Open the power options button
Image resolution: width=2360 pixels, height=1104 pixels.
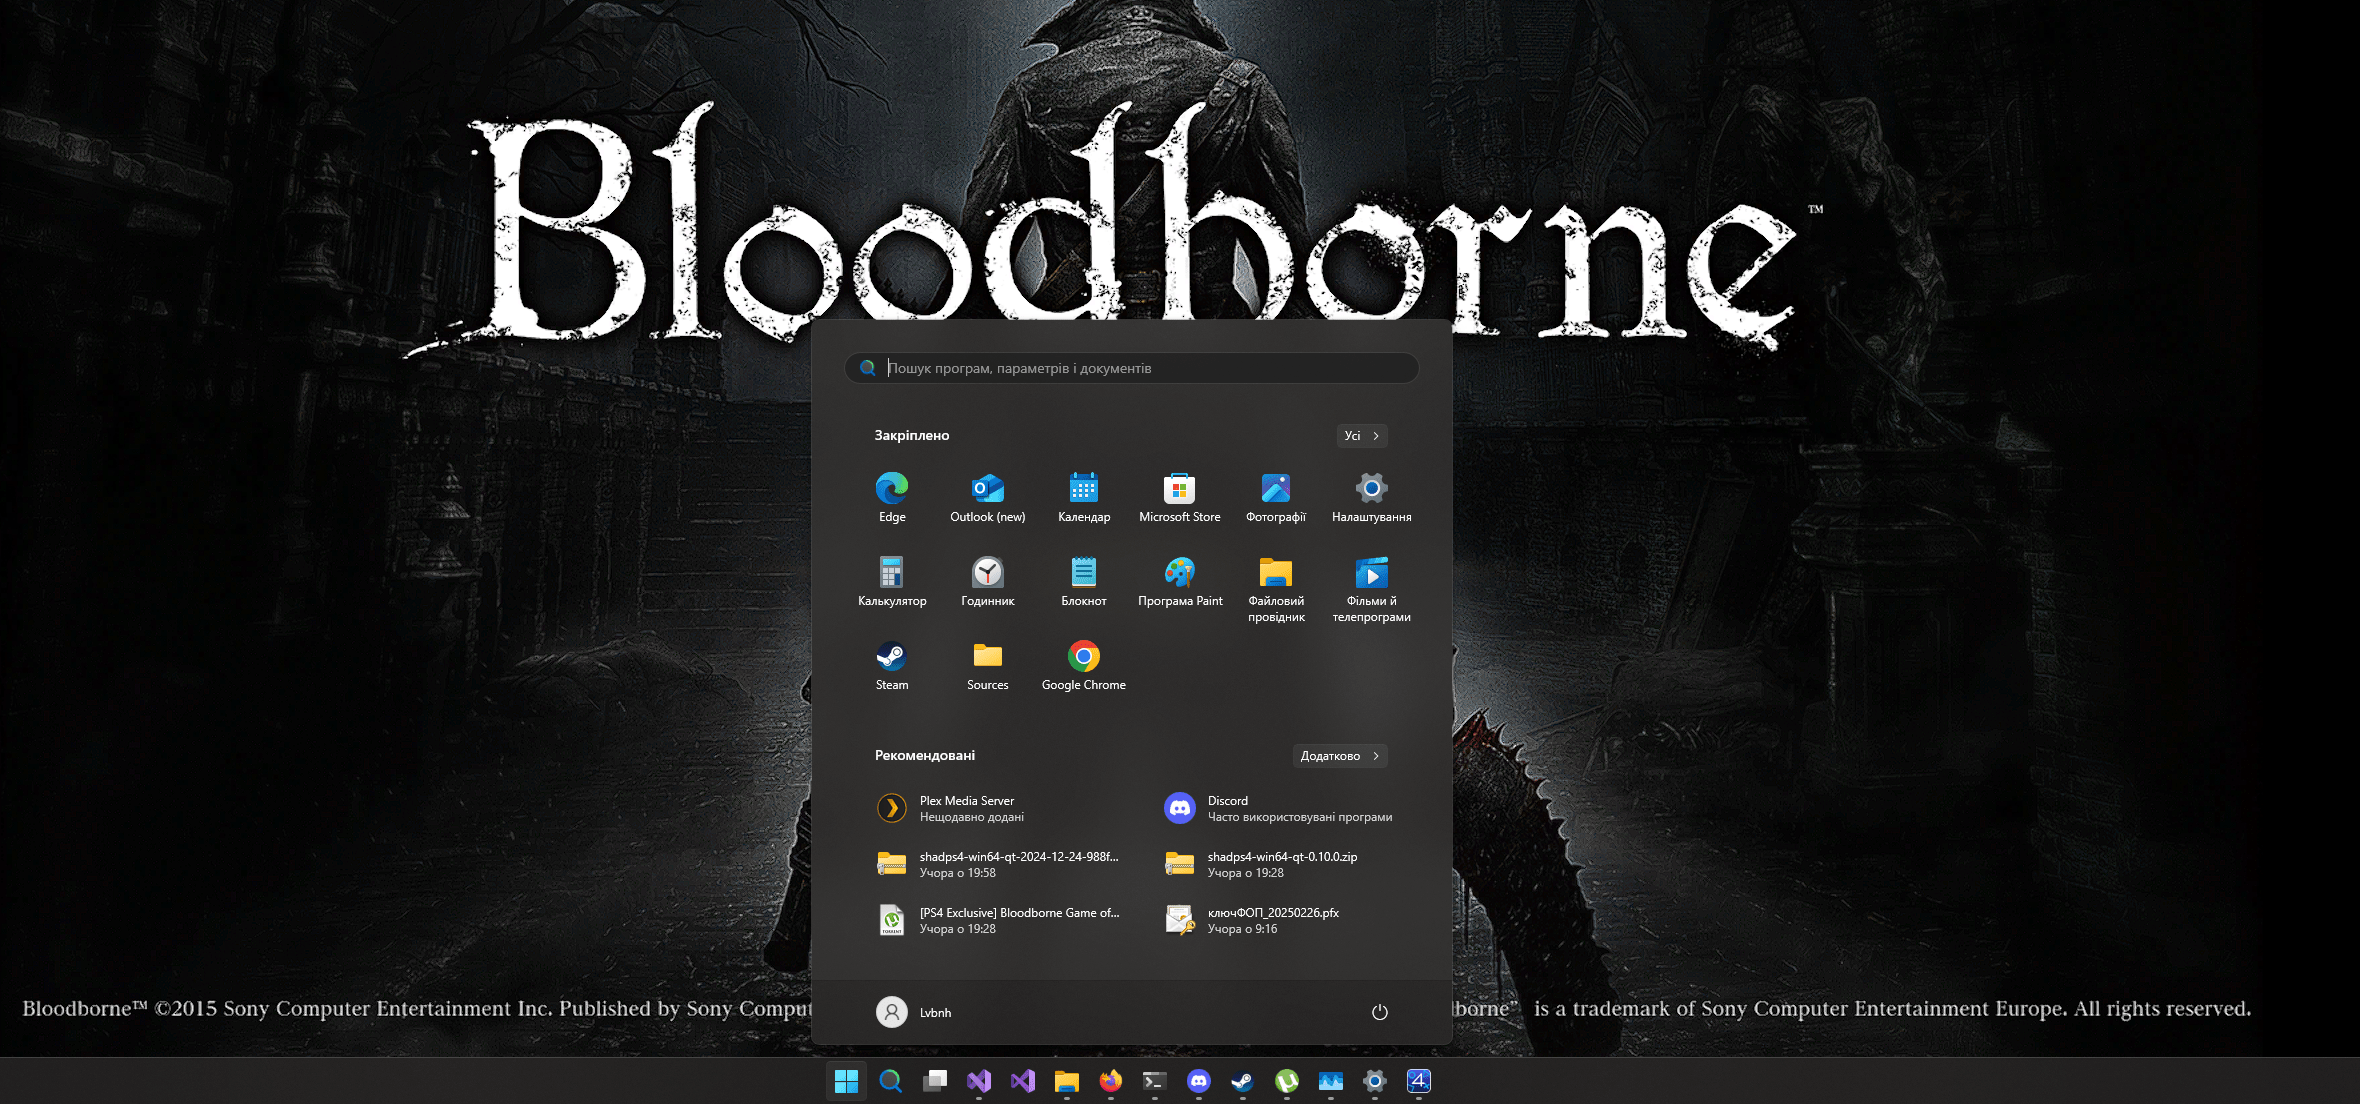click(x=1380, y=1012)
